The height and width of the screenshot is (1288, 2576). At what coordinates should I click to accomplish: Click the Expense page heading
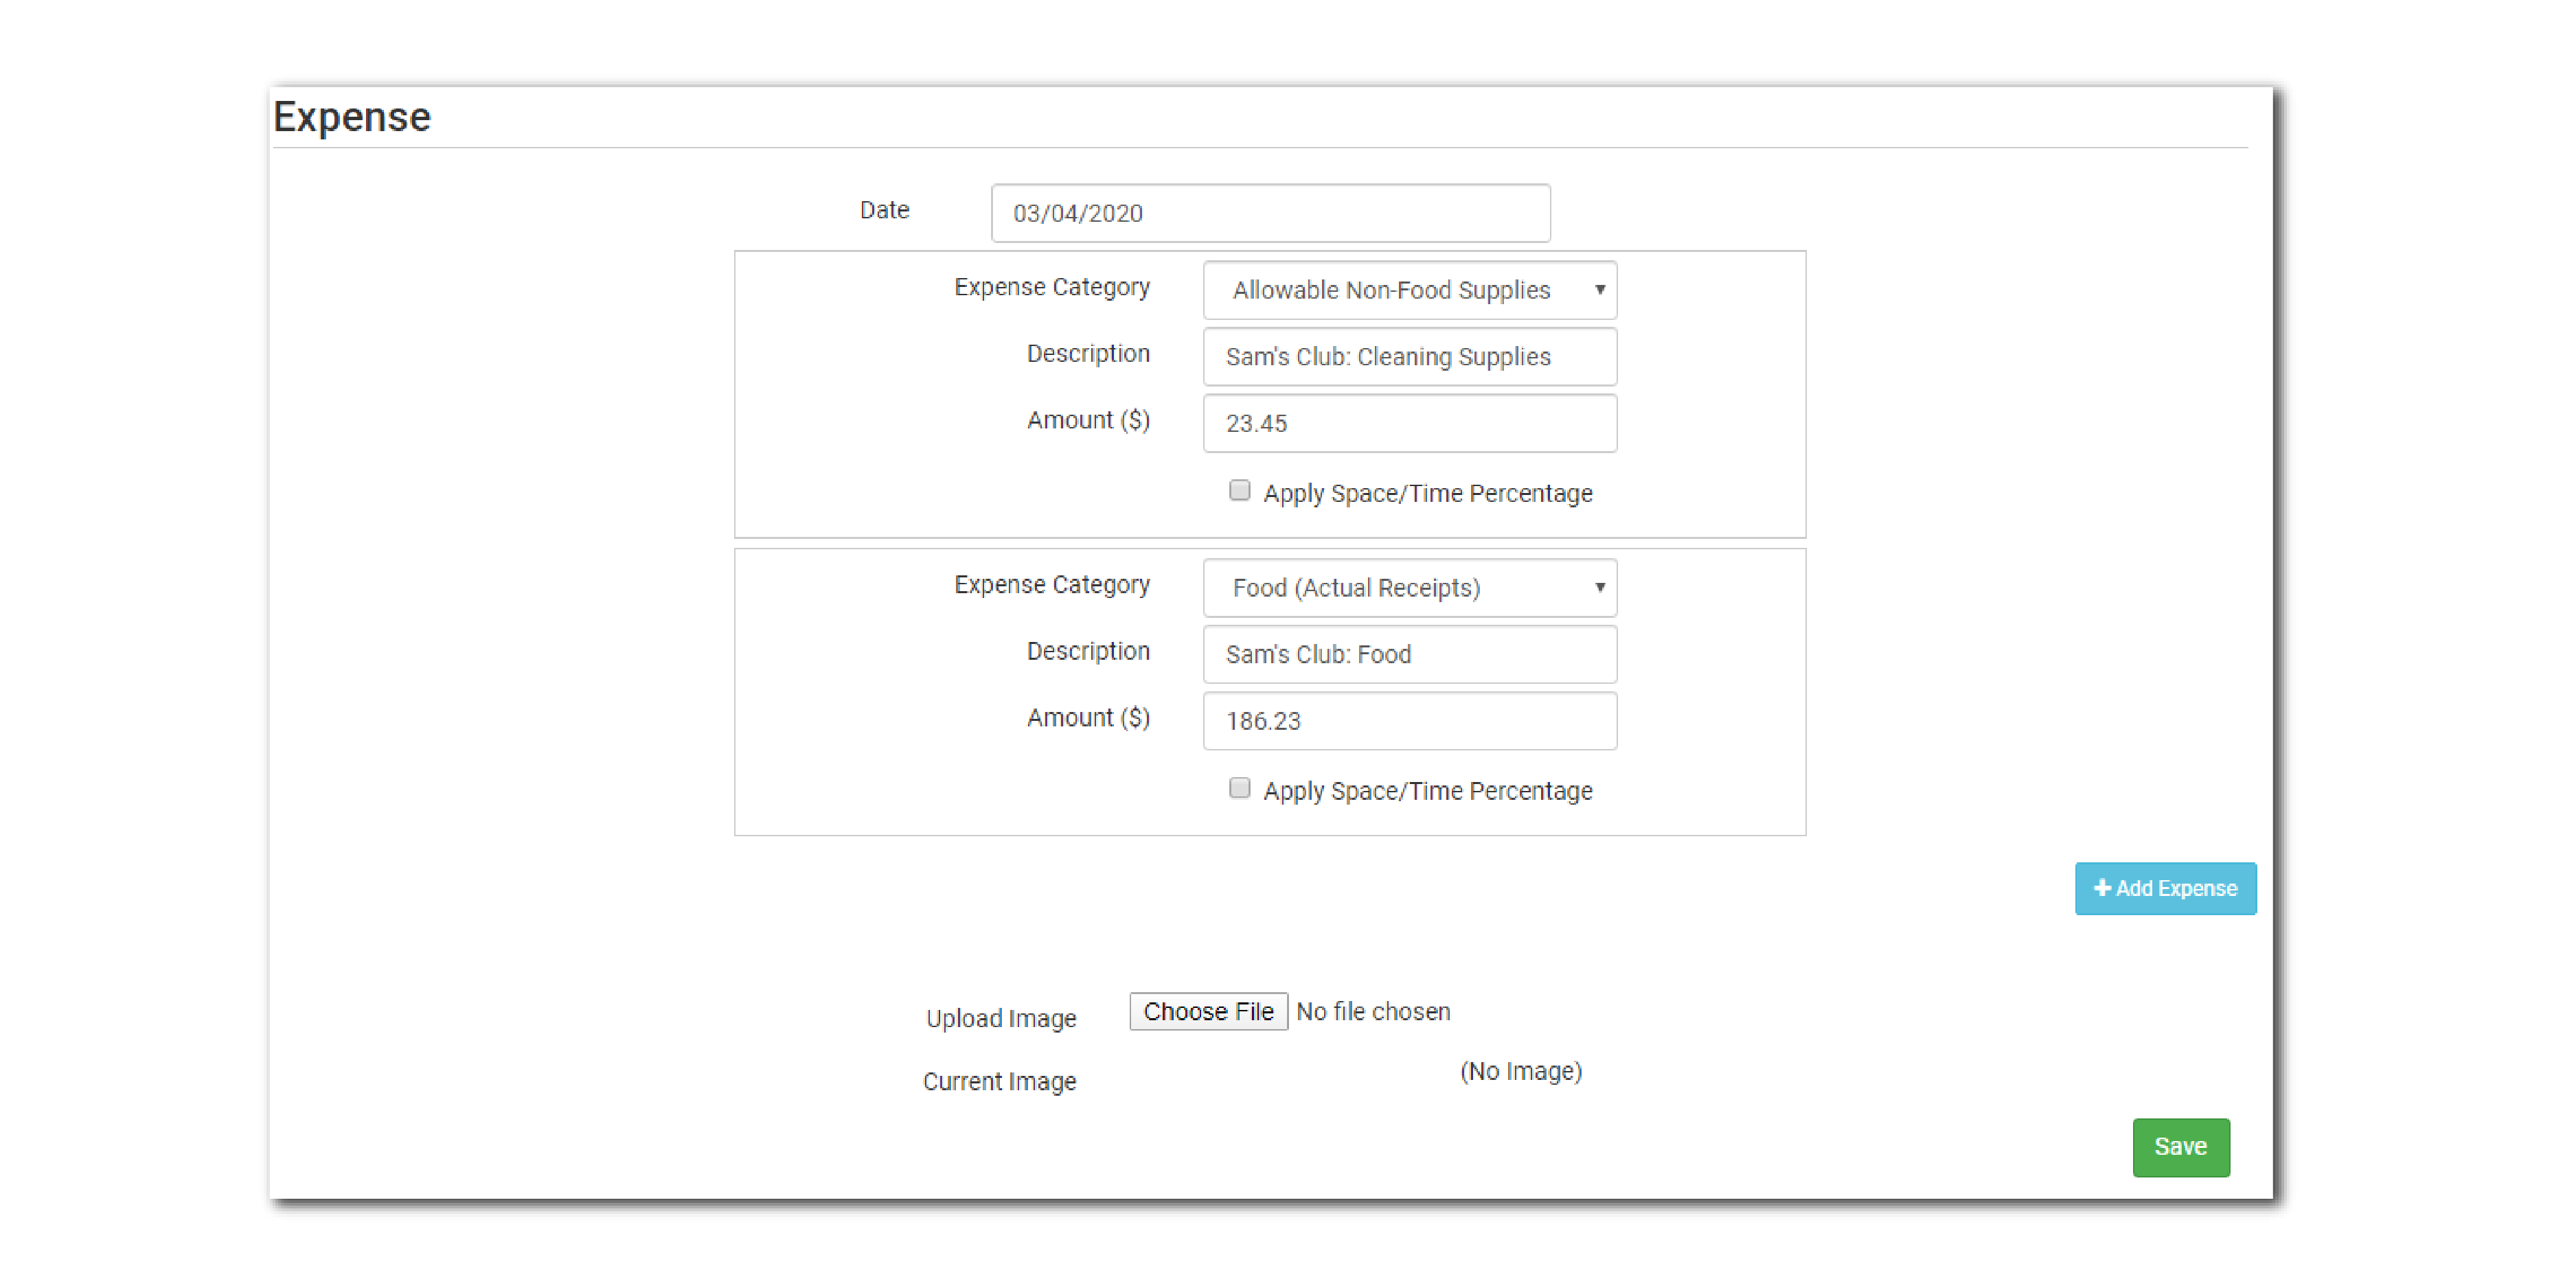point(352,118)
